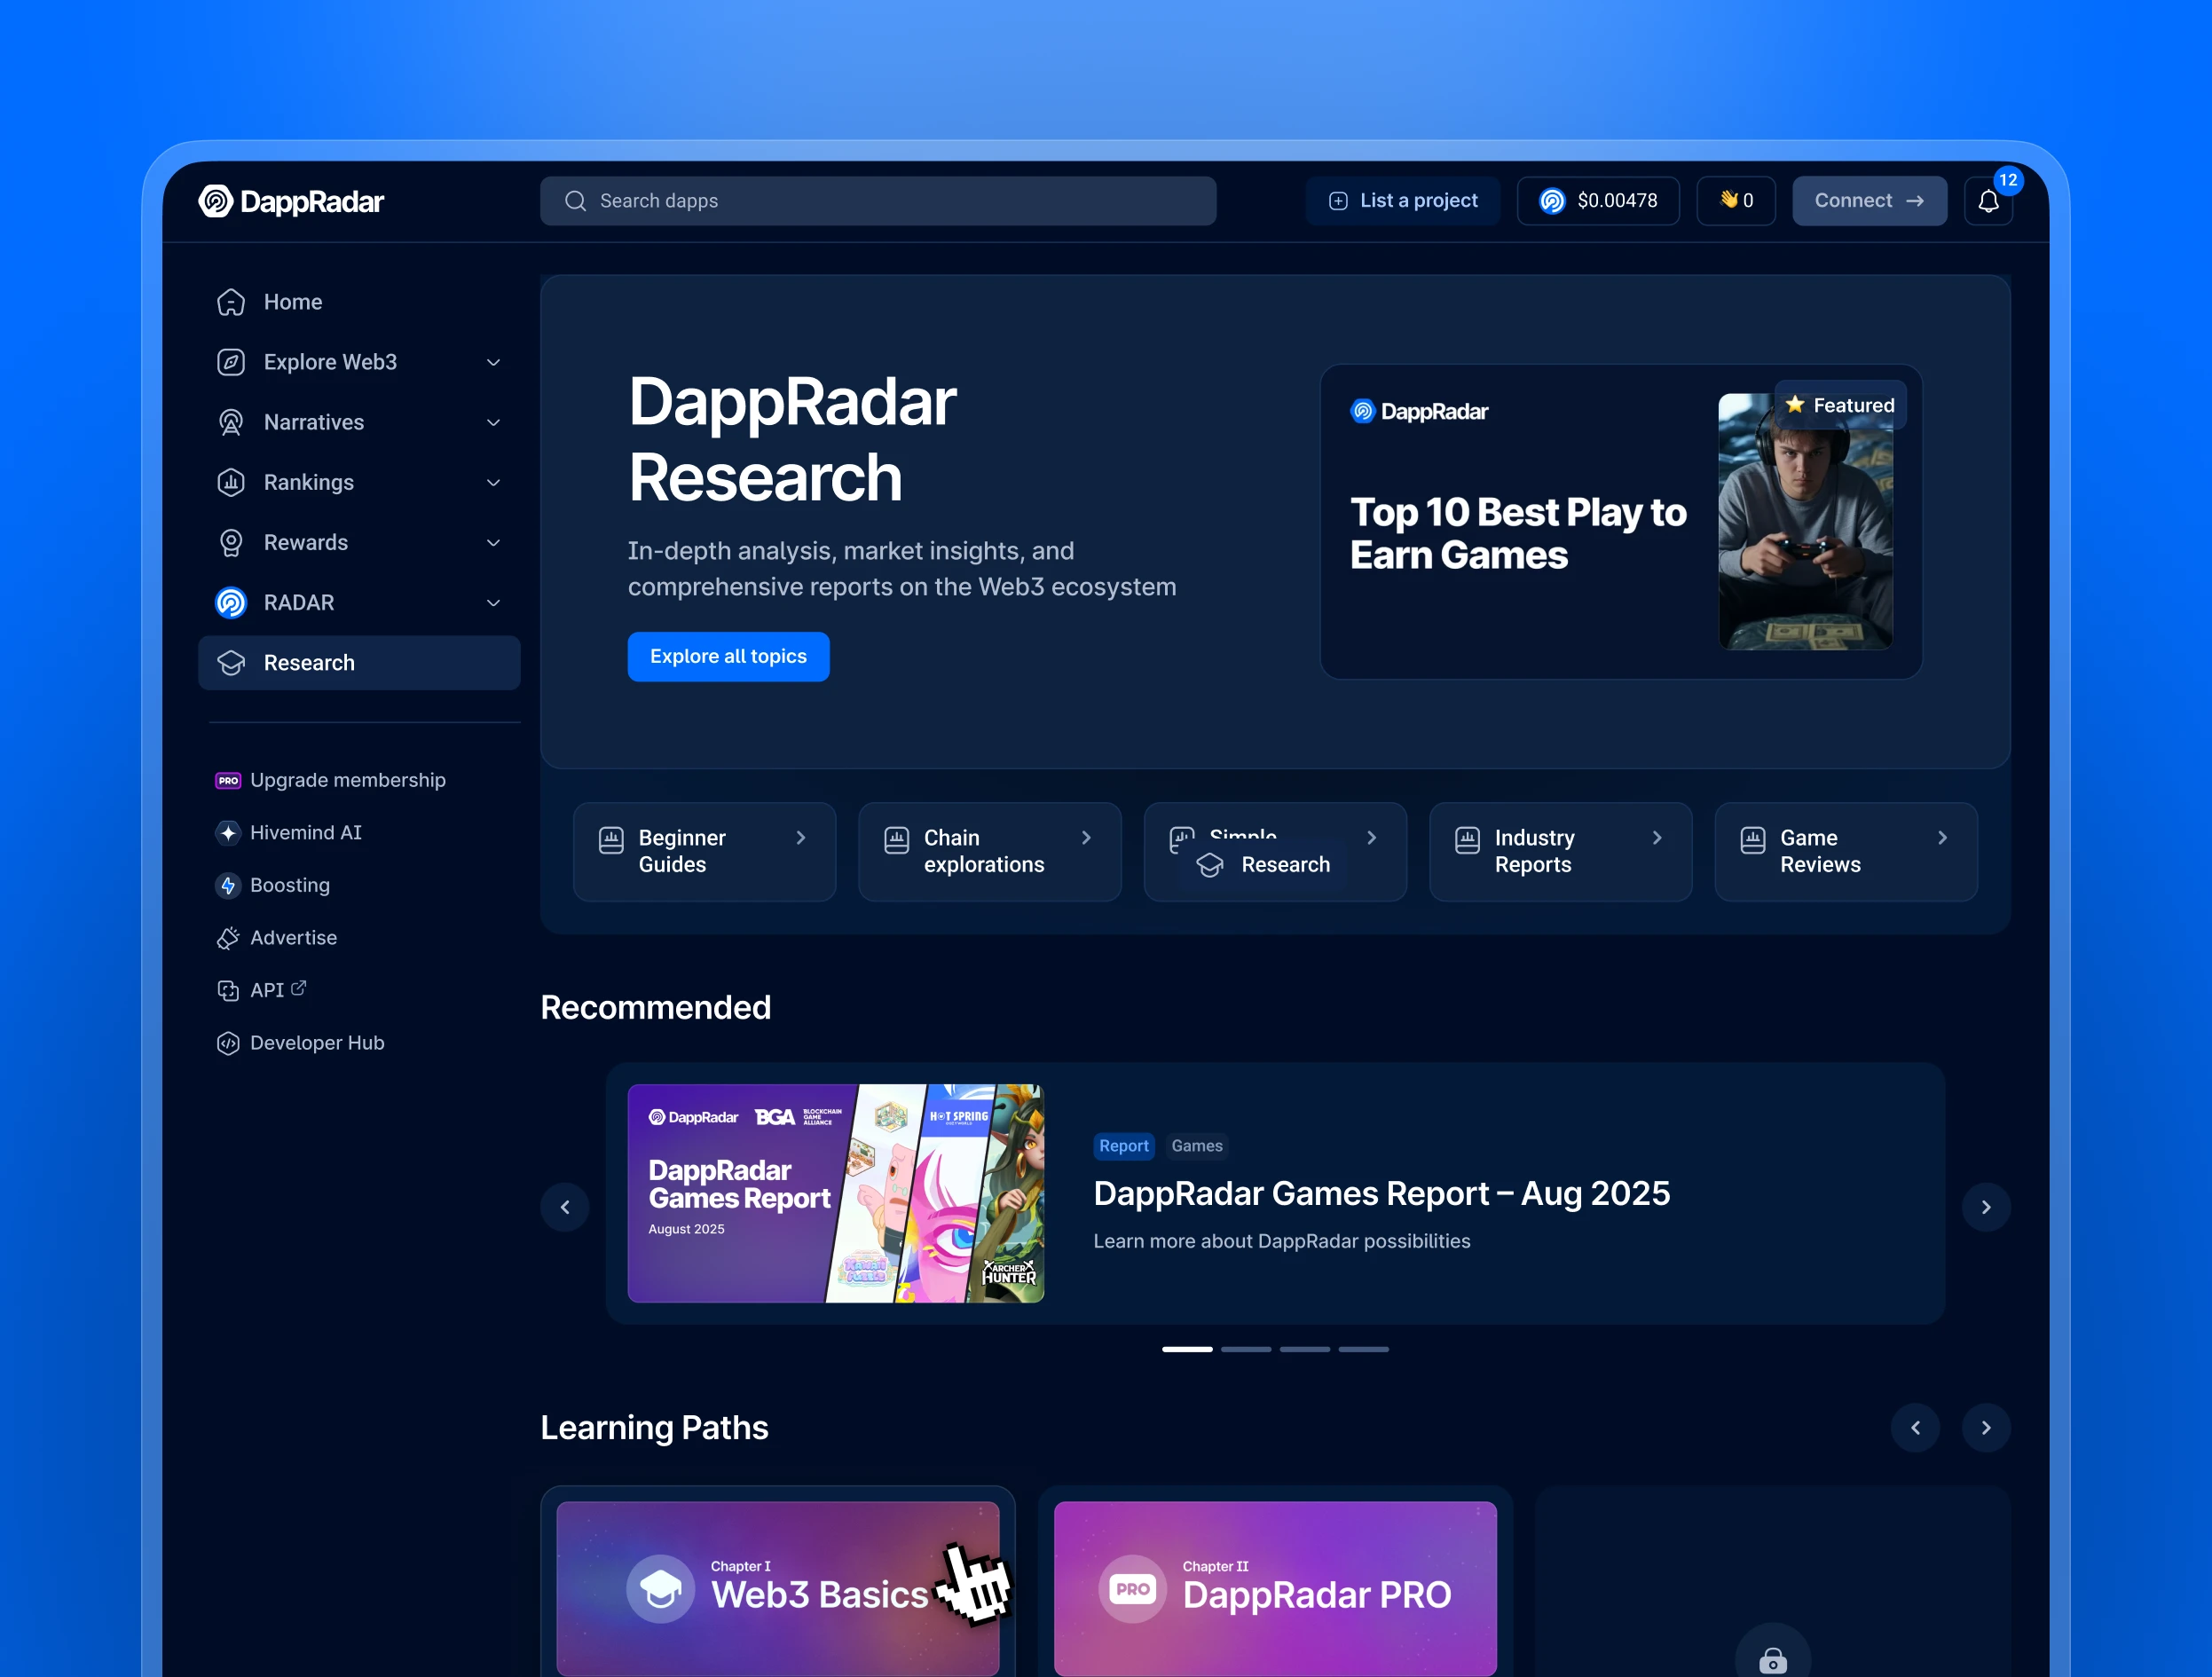2212x1677 pixels.
Task: Select the second carousel slide indicator
Action: pos(1245,1349)
